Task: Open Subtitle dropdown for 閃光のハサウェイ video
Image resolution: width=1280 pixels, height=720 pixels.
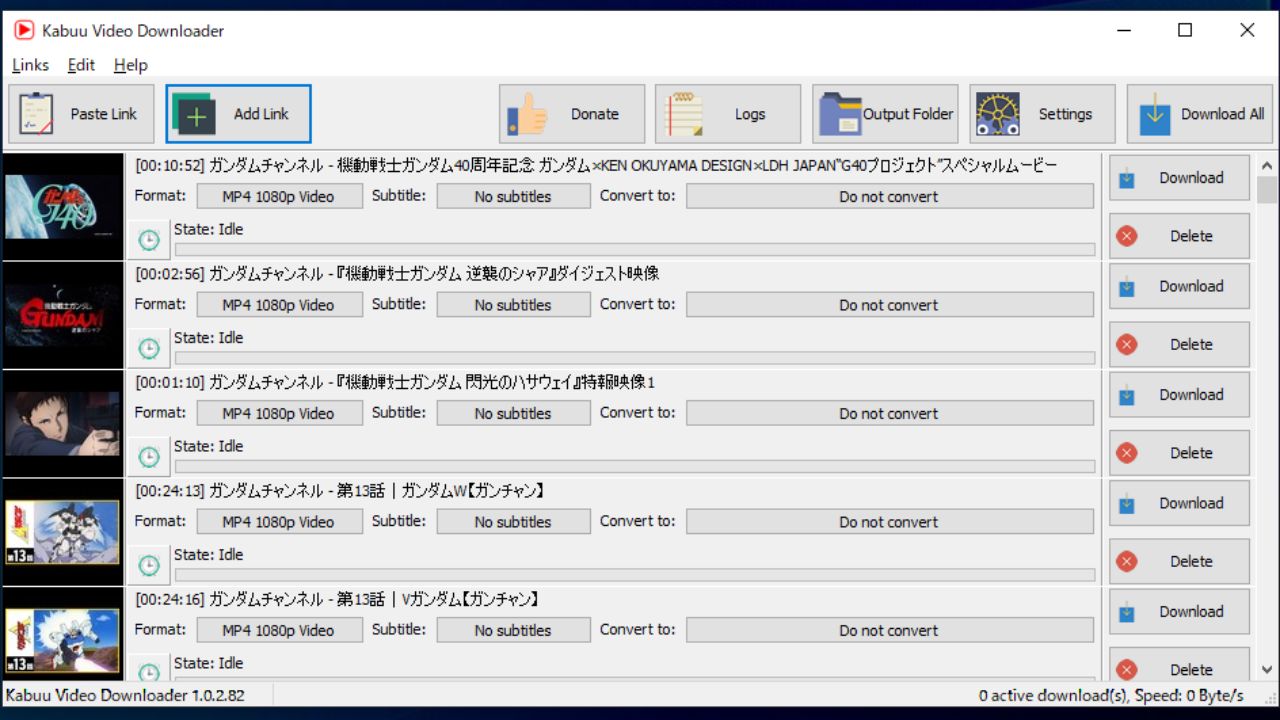Action: pyautogui.click(x=513, y=413)
